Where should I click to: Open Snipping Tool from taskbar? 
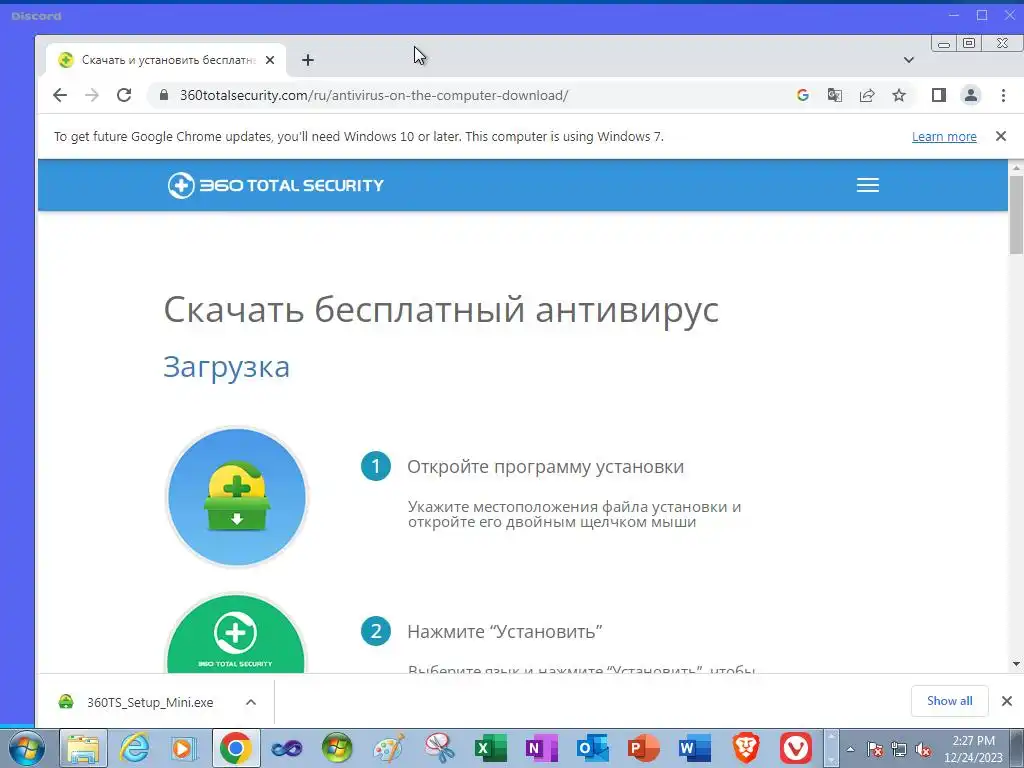point(440,748)
